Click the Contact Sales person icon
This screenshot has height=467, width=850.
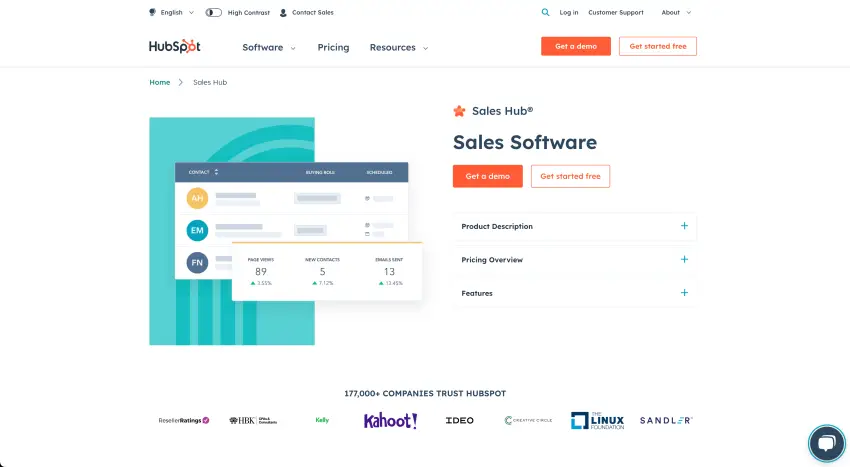click(x=283, y=12)
